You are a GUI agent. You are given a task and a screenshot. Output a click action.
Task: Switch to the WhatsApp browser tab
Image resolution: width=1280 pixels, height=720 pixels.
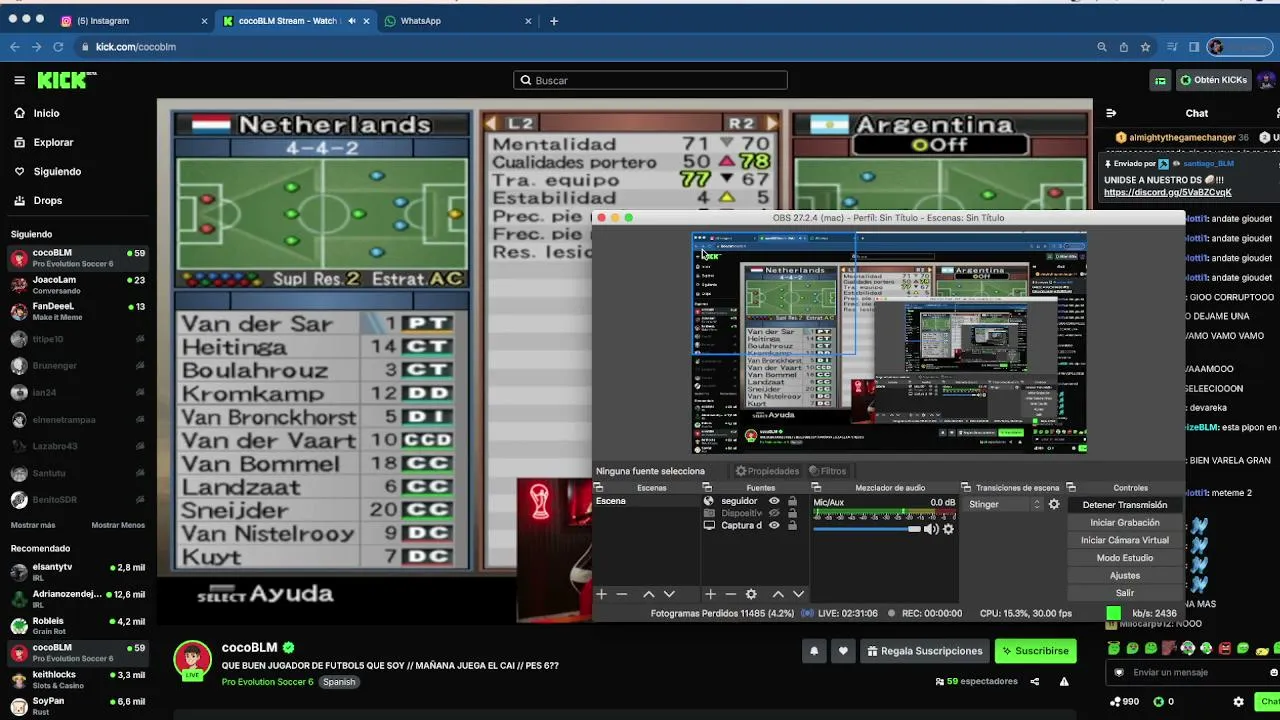(x=458, y=20)
